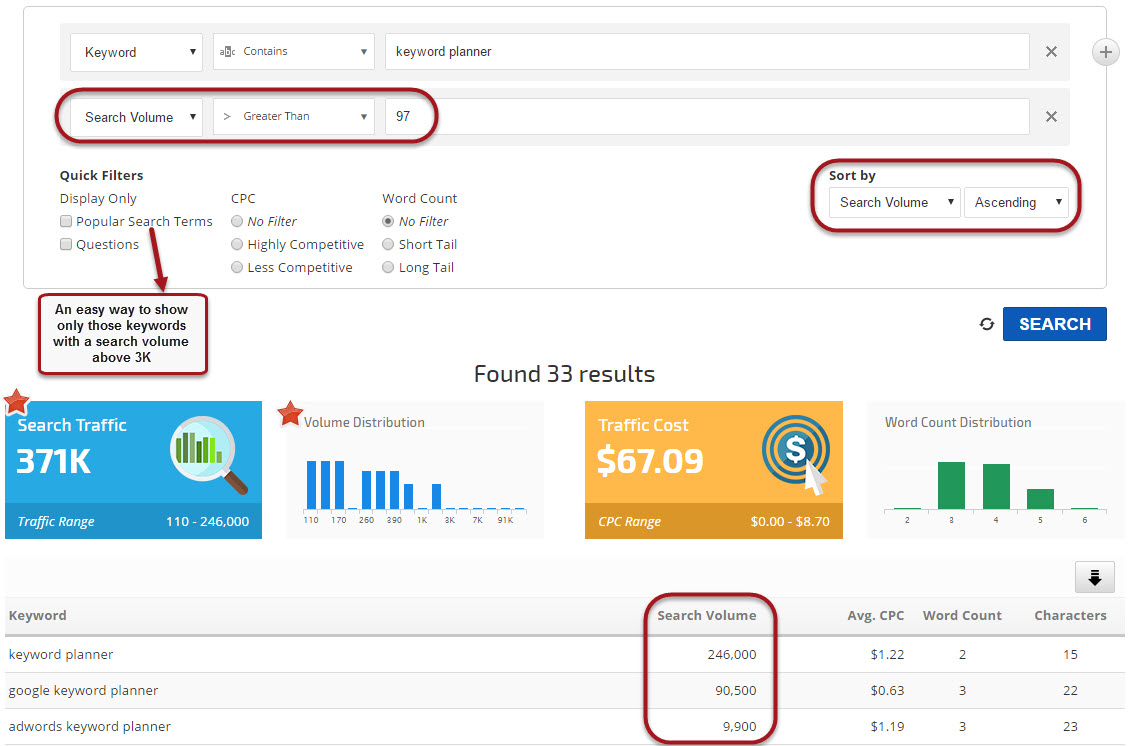The image size is (1133, 746).
Task: Choose the Long Tail word count option
Action: click(388, 268)
